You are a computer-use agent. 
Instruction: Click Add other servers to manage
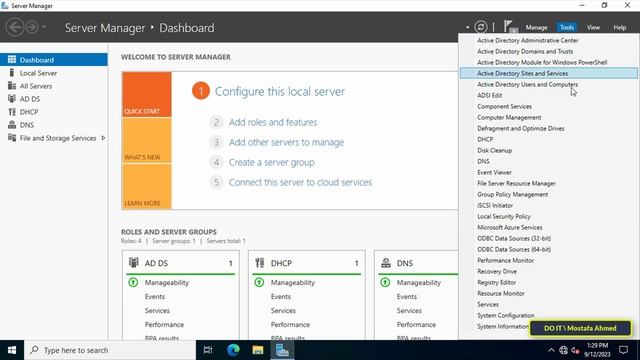click(x=286, y=142)
